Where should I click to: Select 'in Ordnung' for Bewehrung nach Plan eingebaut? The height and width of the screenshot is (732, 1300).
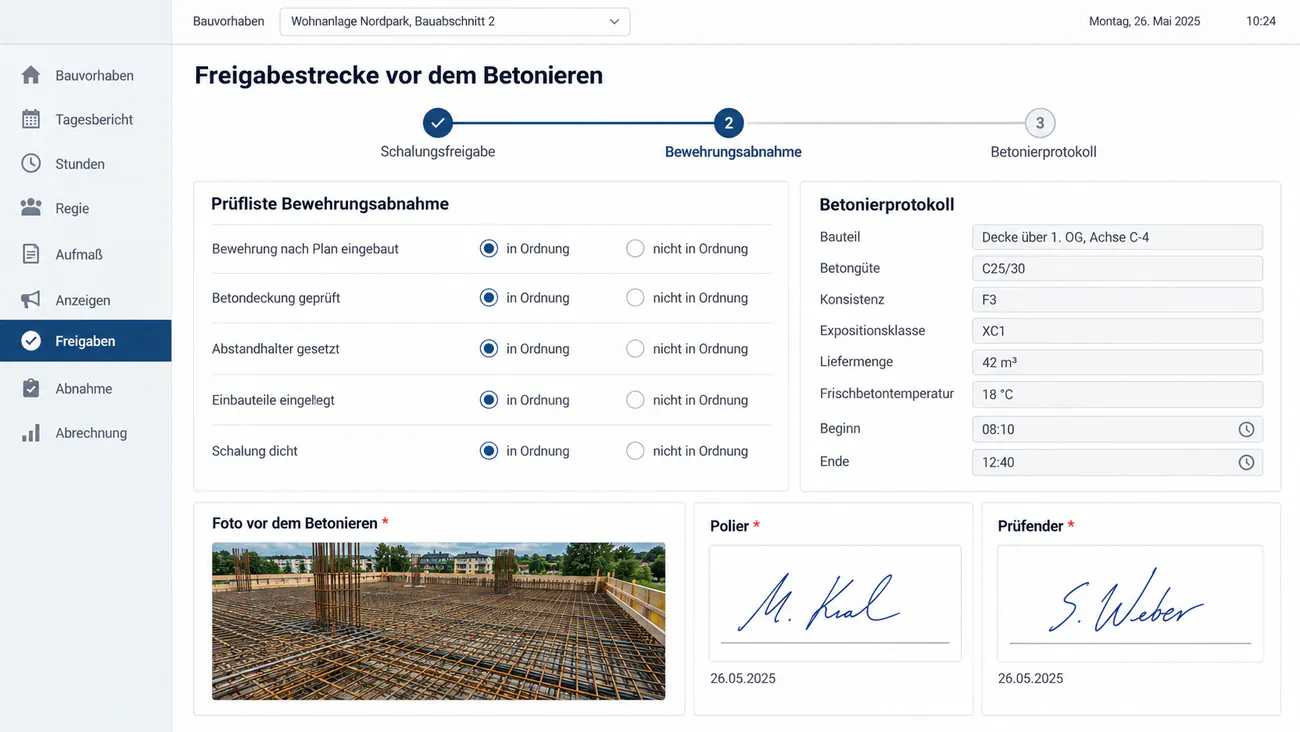[489, 248]
